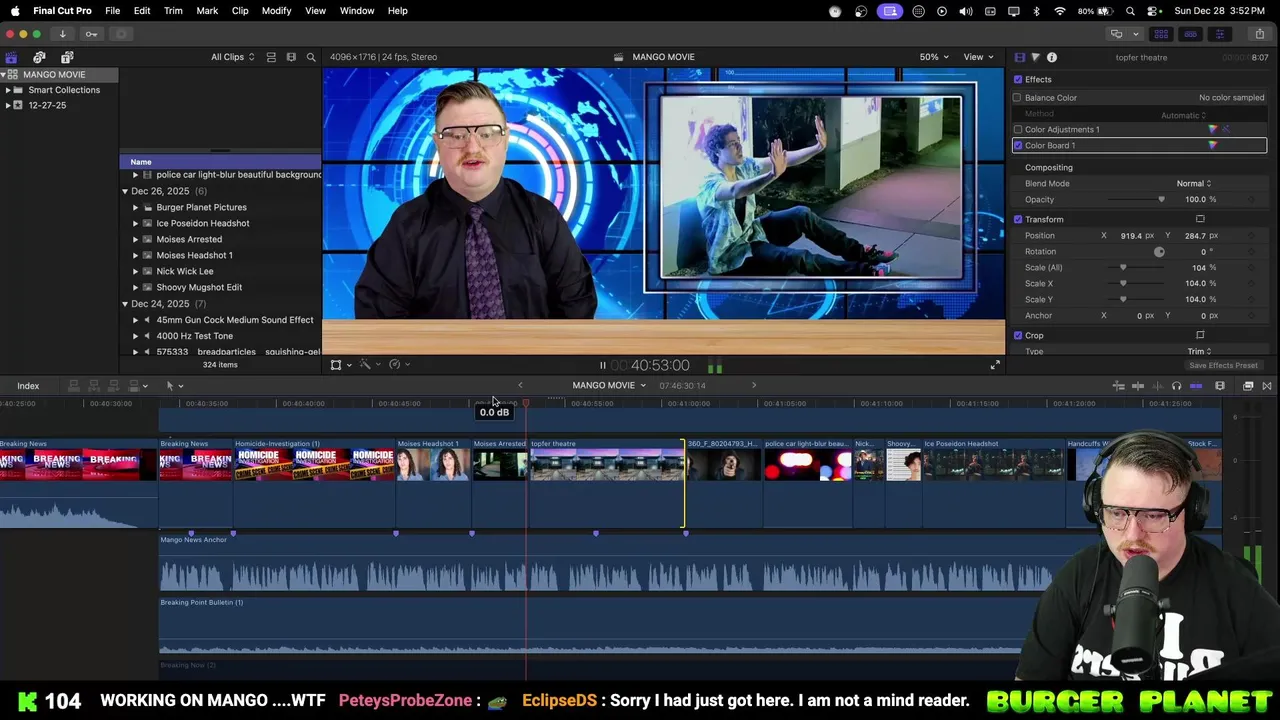Adjust the Opacity slider
The width and height of the screenshot is (1280, 720).
[x=1136, y=200]
